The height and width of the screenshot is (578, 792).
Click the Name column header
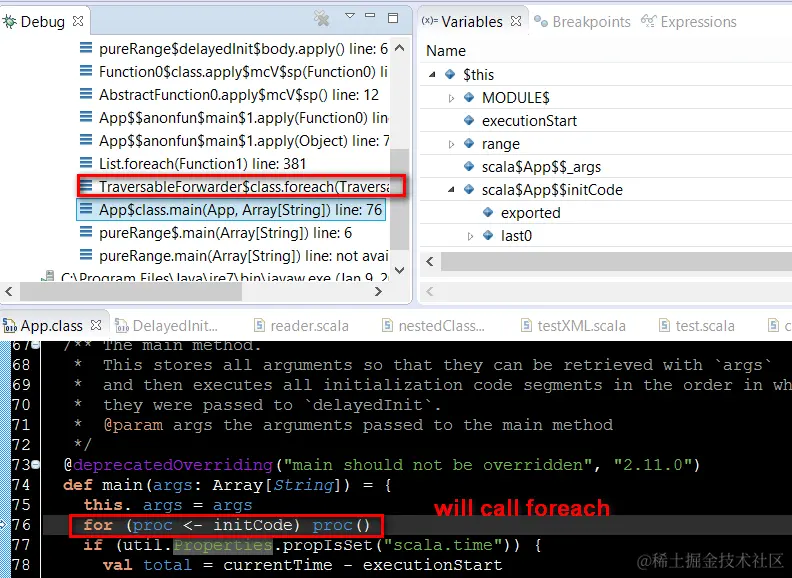coord(446,51)
